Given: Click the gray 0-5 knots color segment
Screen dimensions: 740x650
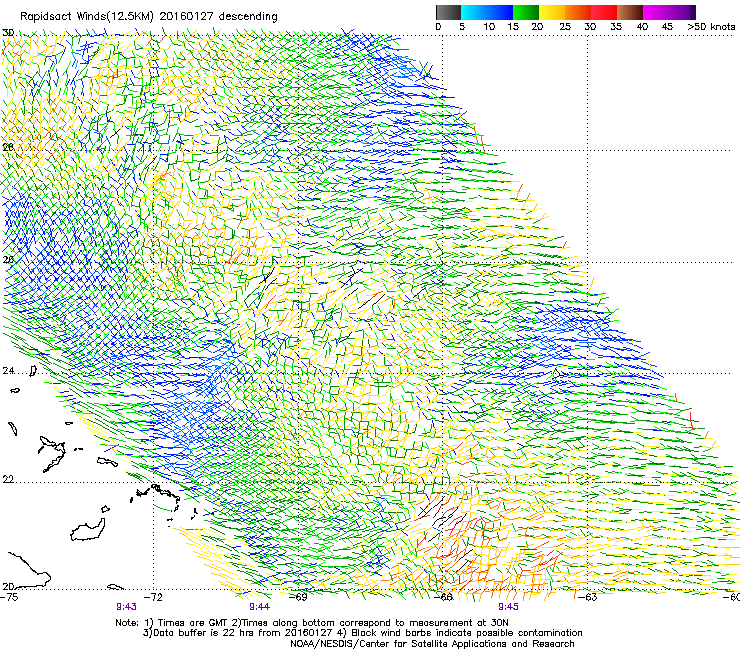Looking at the screenshot, I should pos(448,12).
